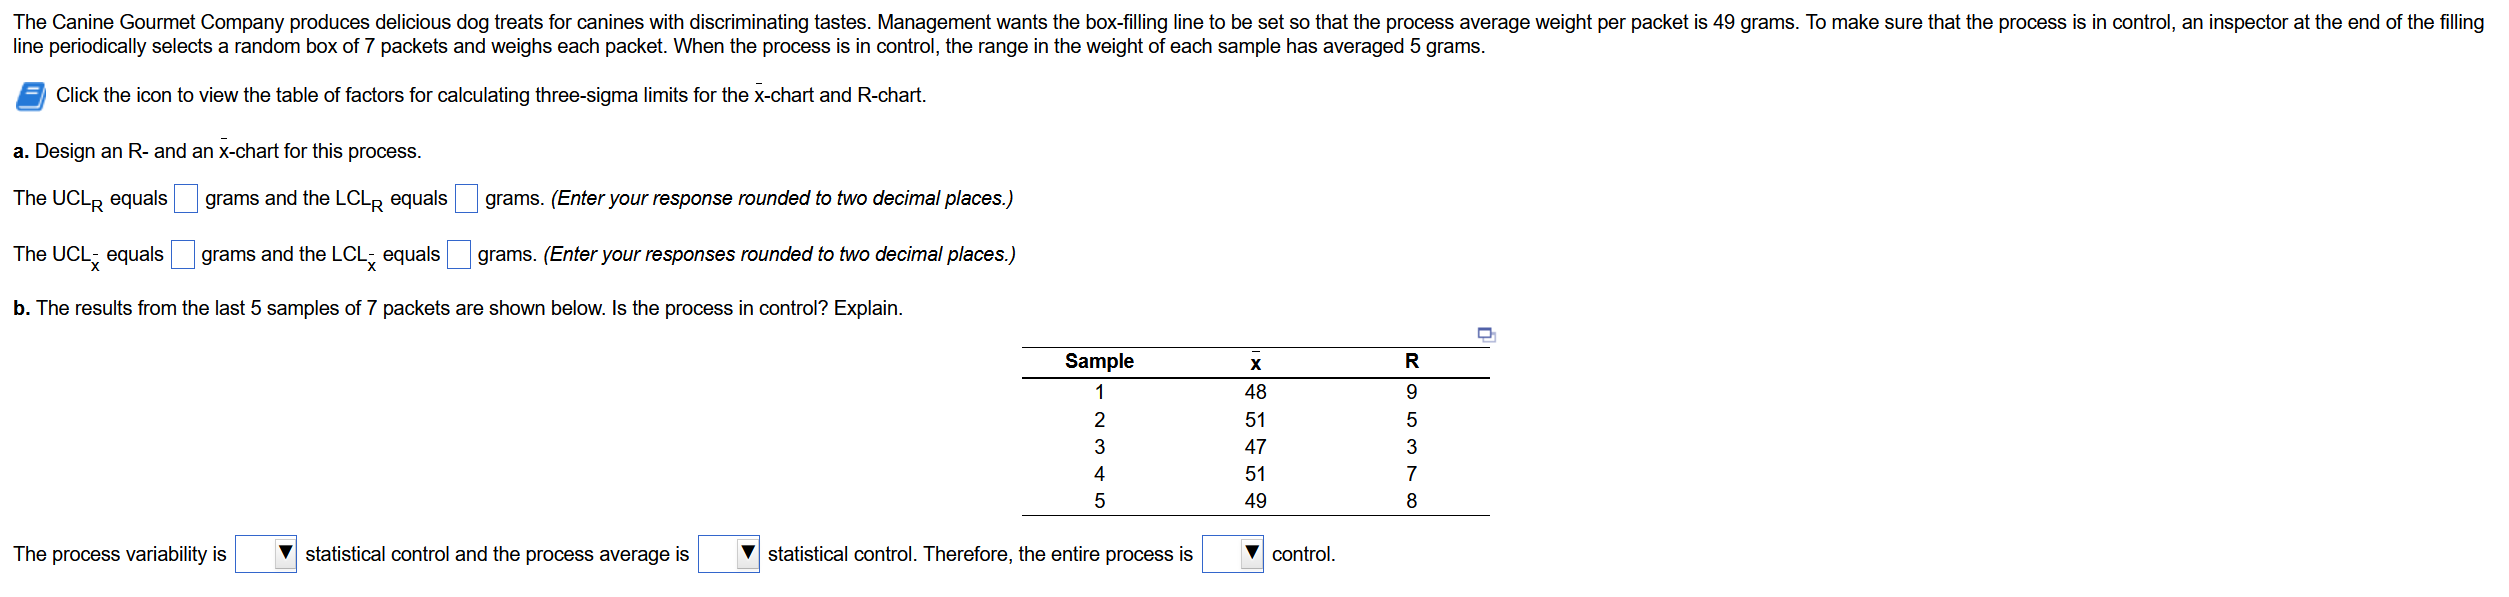Image resolution: width=2509 pixels, height=597 pixels.
Task: Click the range value 8 for sample 5
Action: pos(1410,502)
